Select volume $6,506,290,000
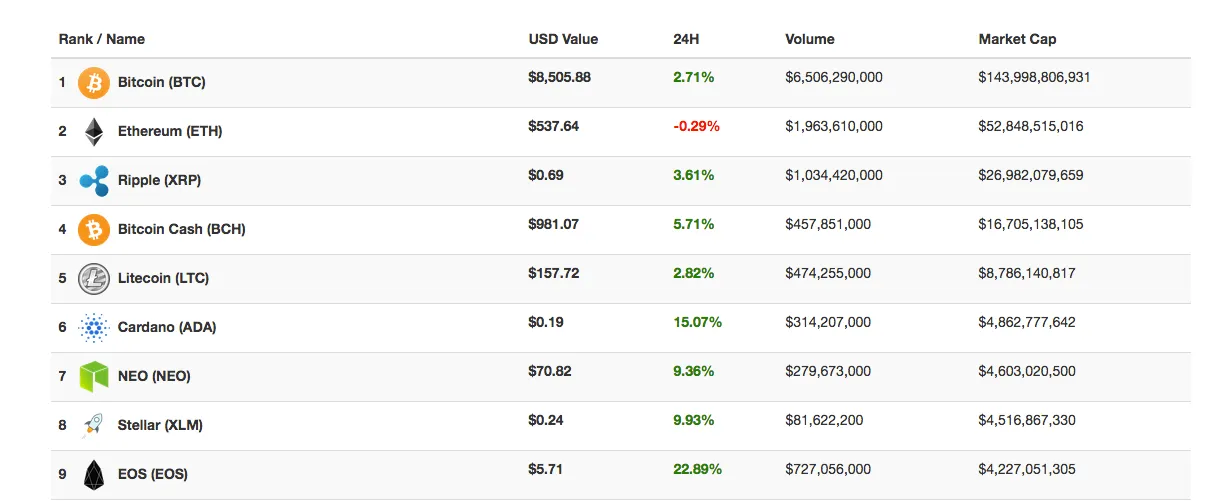 (x=834, y=77)
